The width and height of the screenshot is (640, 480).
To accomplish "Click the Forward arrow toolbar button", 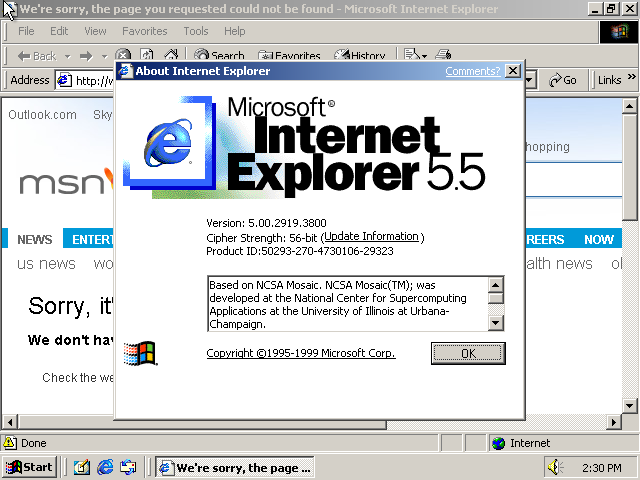I will pyautogui.click(x=86, y=56).
